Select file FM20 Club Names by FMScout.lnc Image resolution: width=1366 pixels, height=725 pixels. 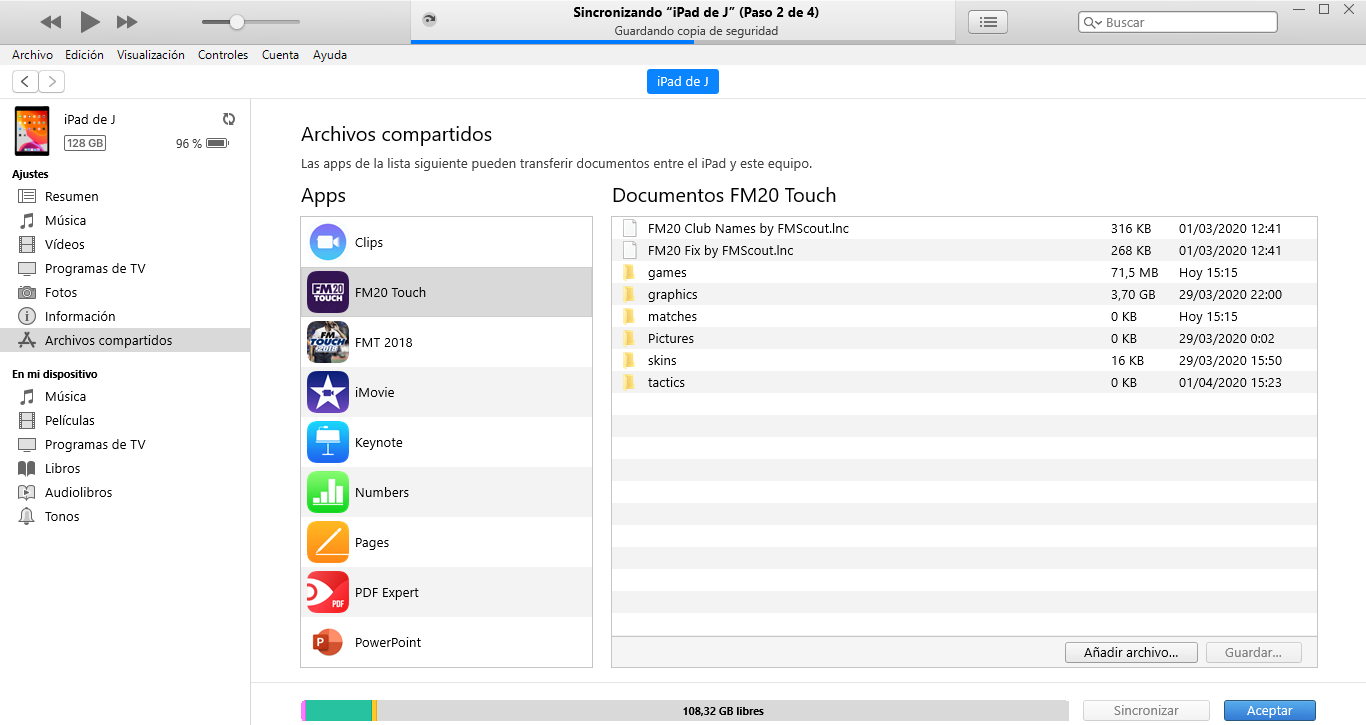coord(964,228)
